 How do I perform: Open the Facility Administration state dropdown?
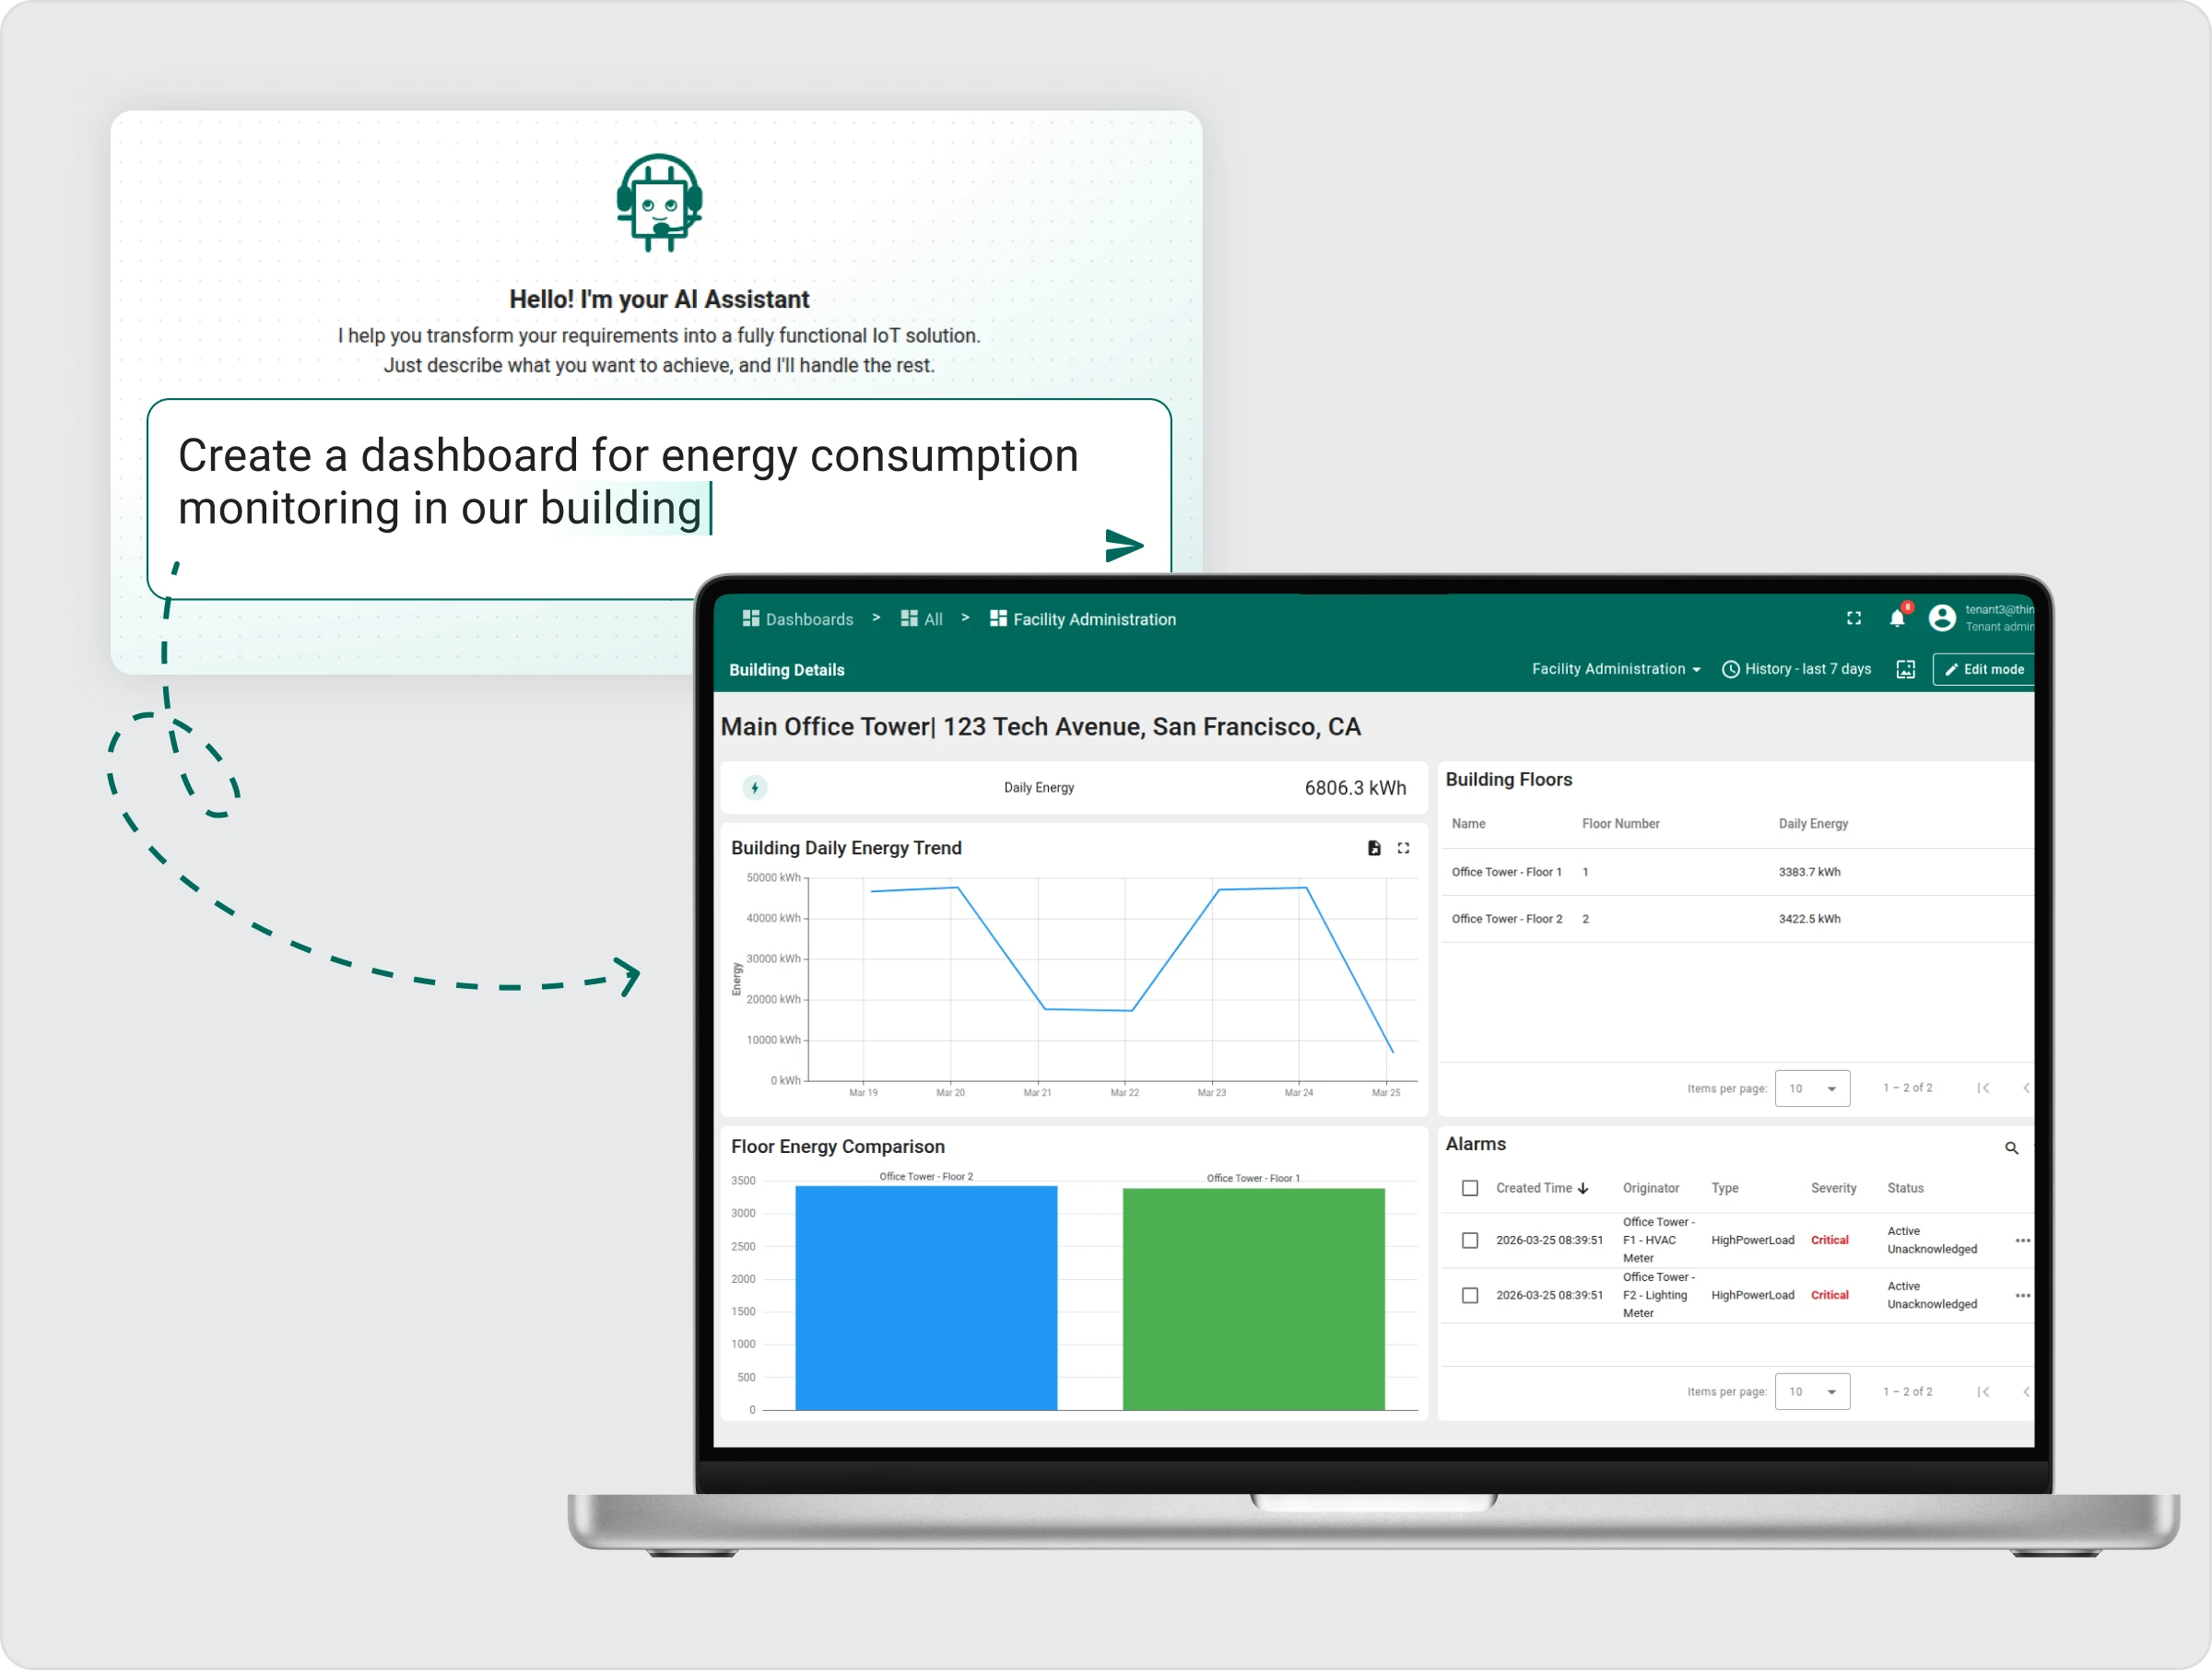1615,669
